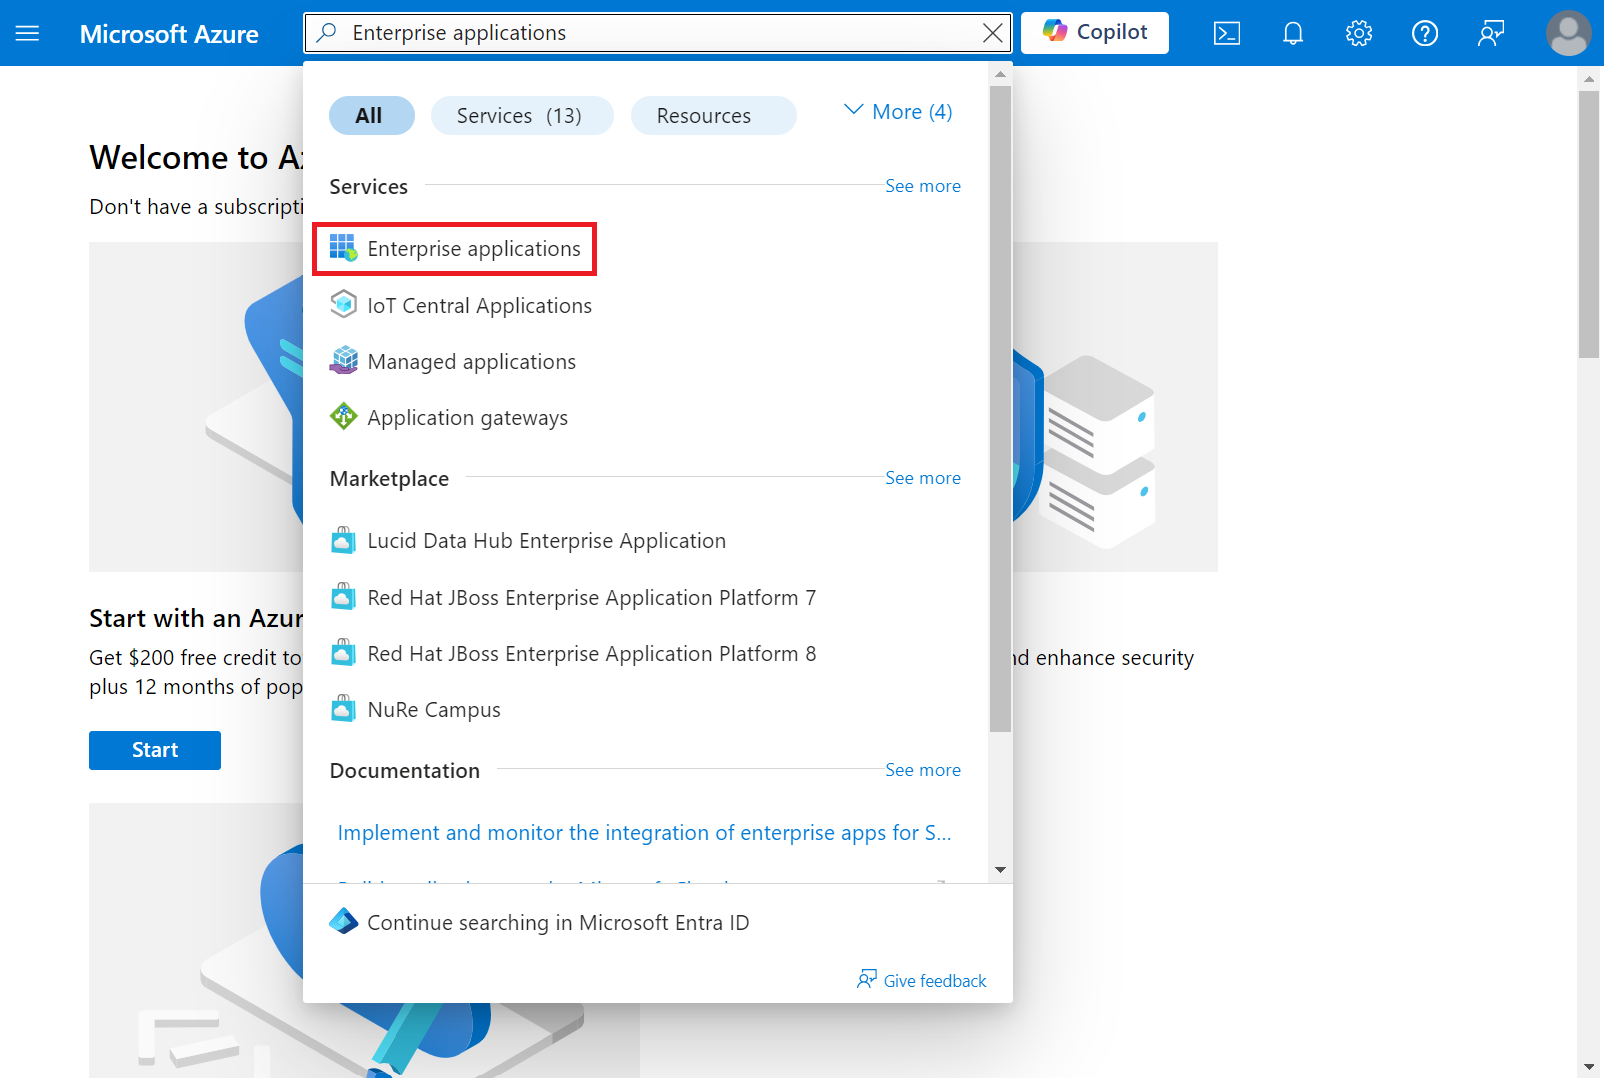
Task: Open the account avatar menu
Action: tap(1568, 33)
